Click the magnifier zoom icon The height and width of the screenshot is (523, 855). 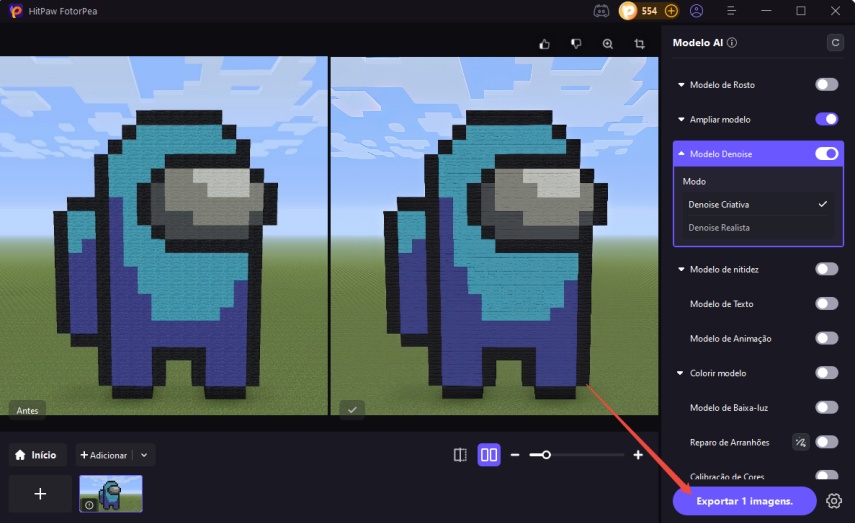(607, 44)
